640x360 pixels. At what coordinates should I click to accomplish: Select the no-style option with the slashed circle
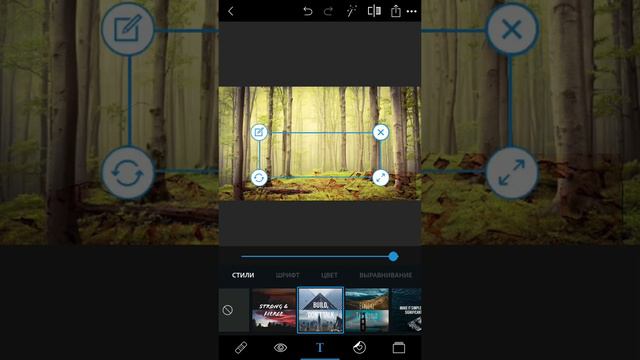[x=234, y=310]
